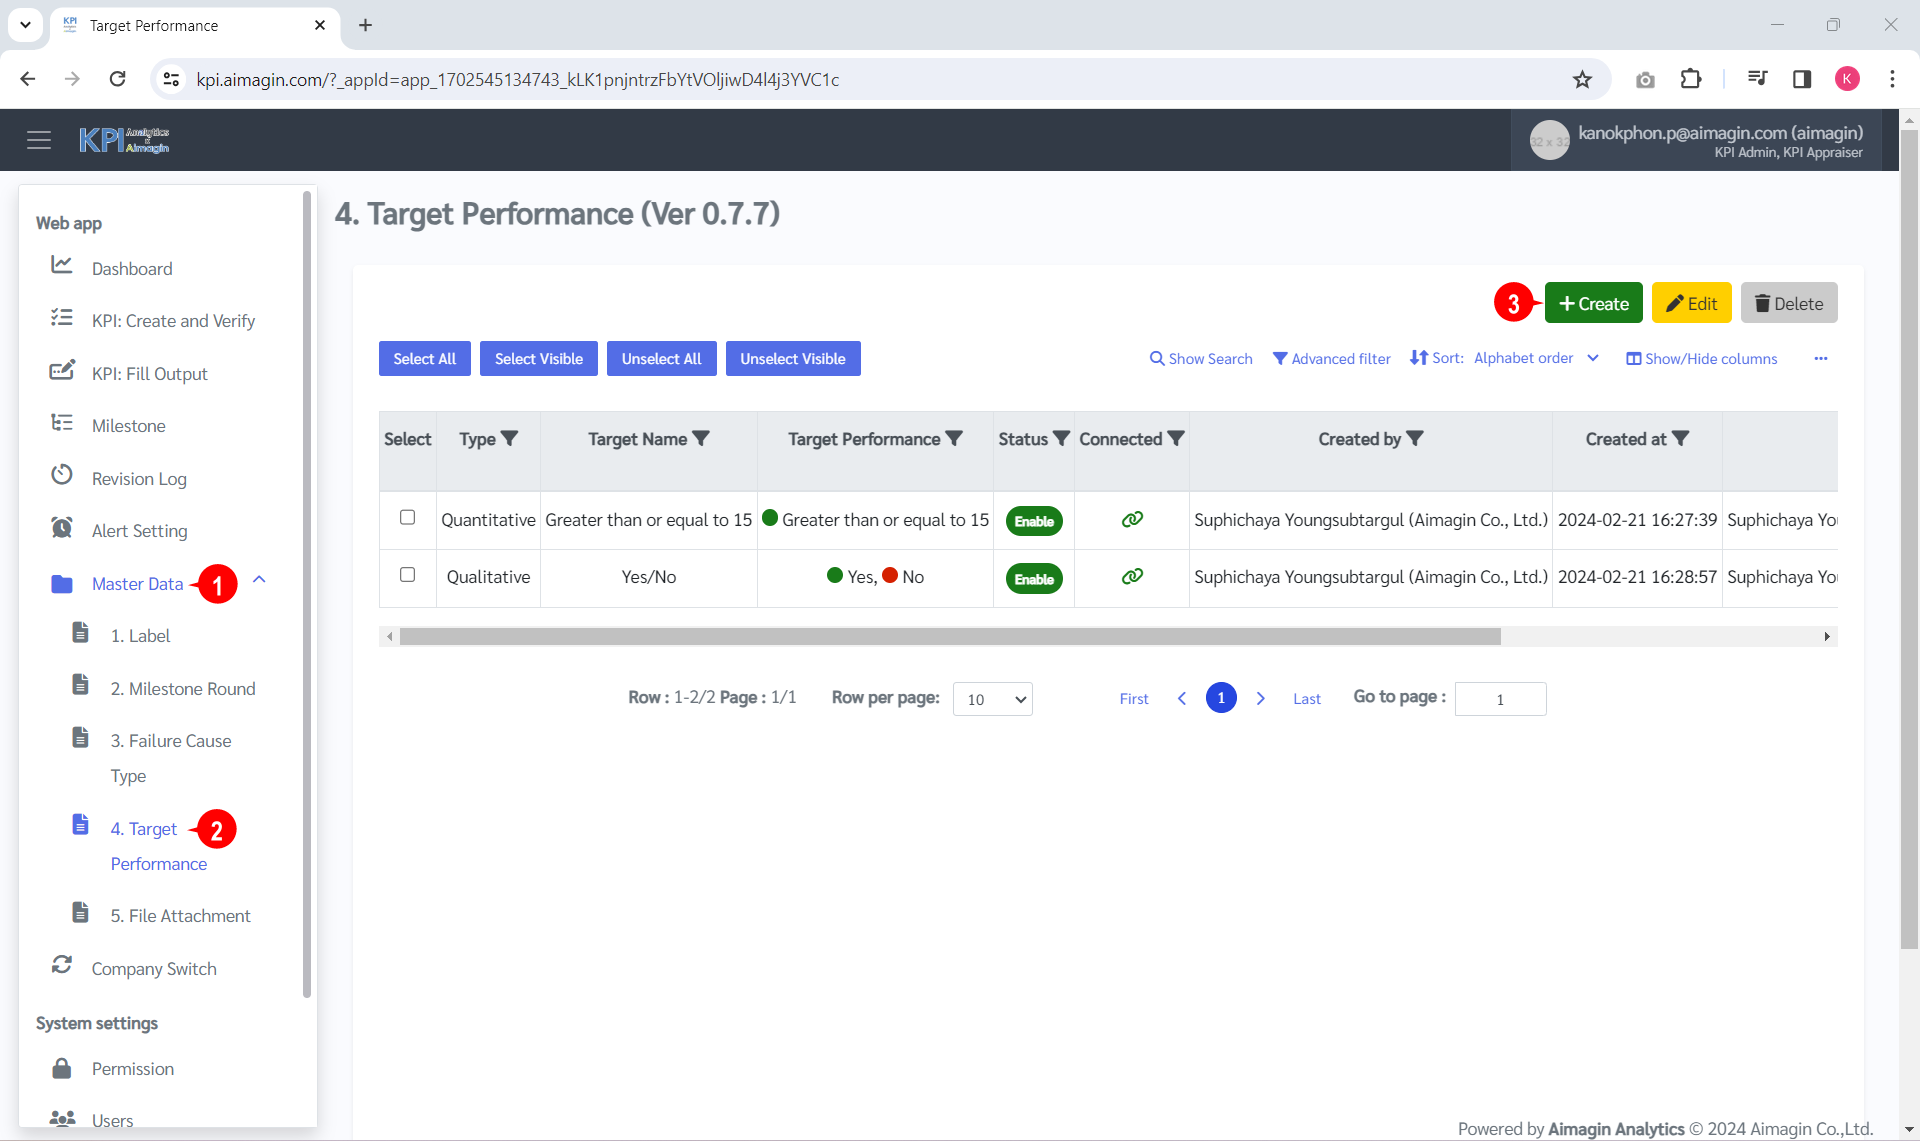
Task: Check the Qualitative row checkbox
Action: tap(407, 574)
